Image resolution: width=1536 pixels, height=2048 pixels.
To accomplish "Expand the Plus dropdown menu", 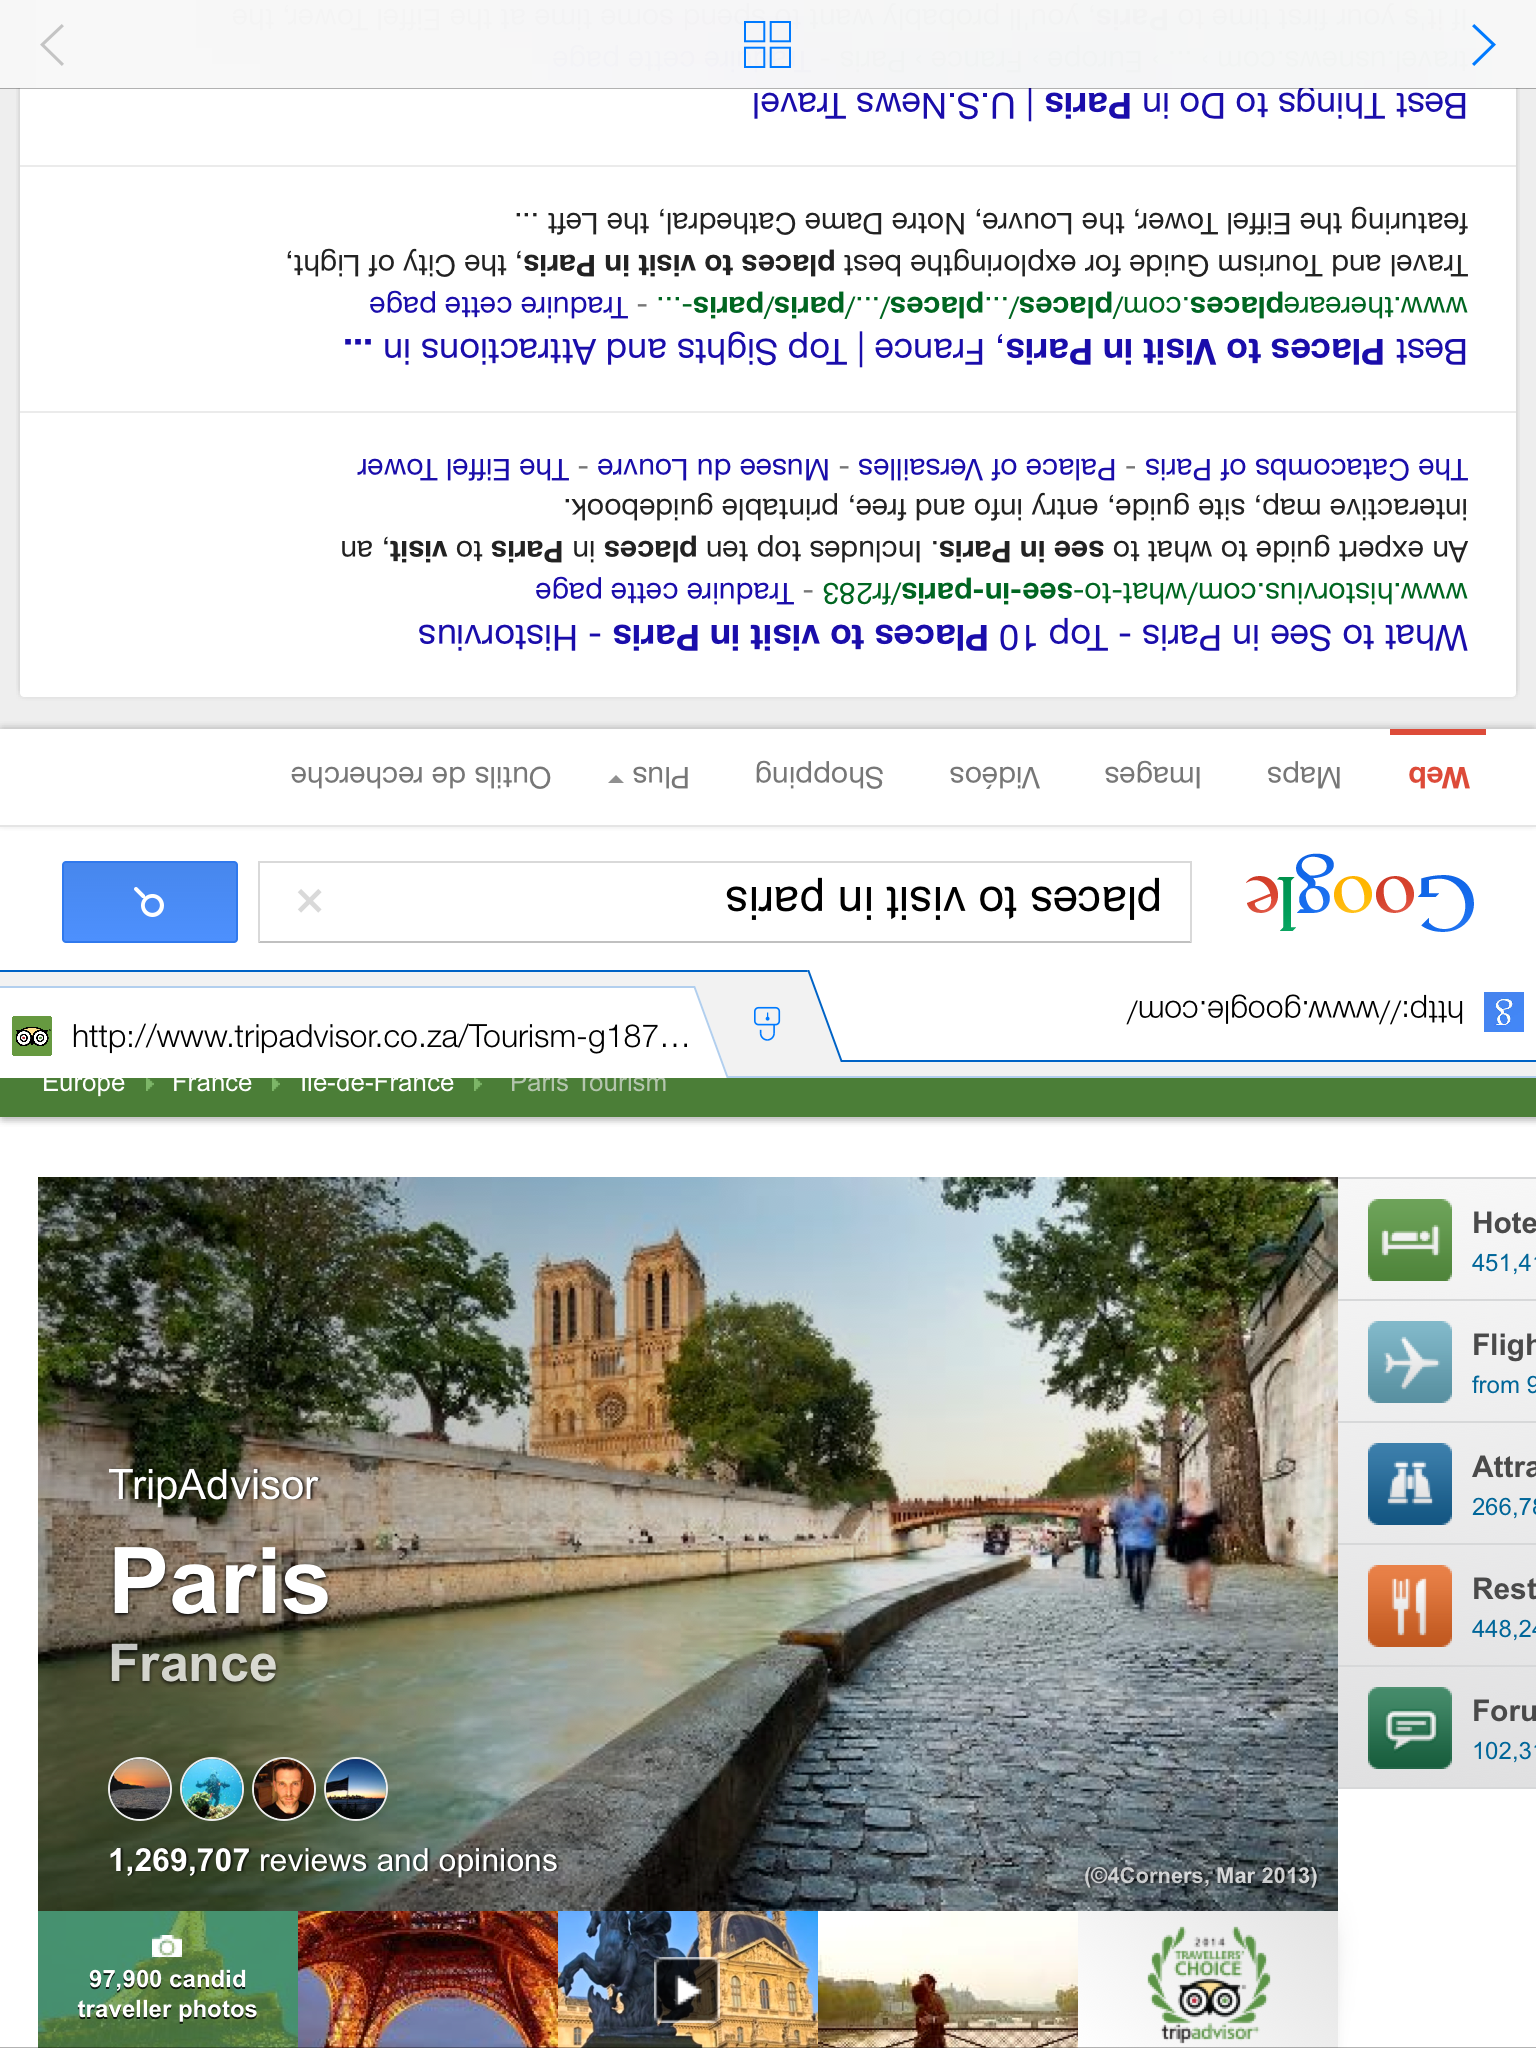I will [x=650, y=776].
